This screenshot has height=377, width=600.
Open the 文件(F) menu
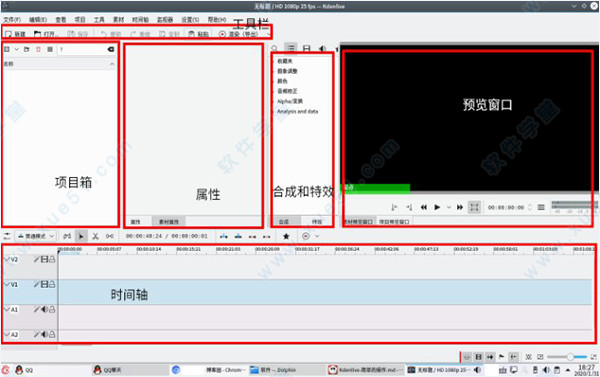(12, 19)
